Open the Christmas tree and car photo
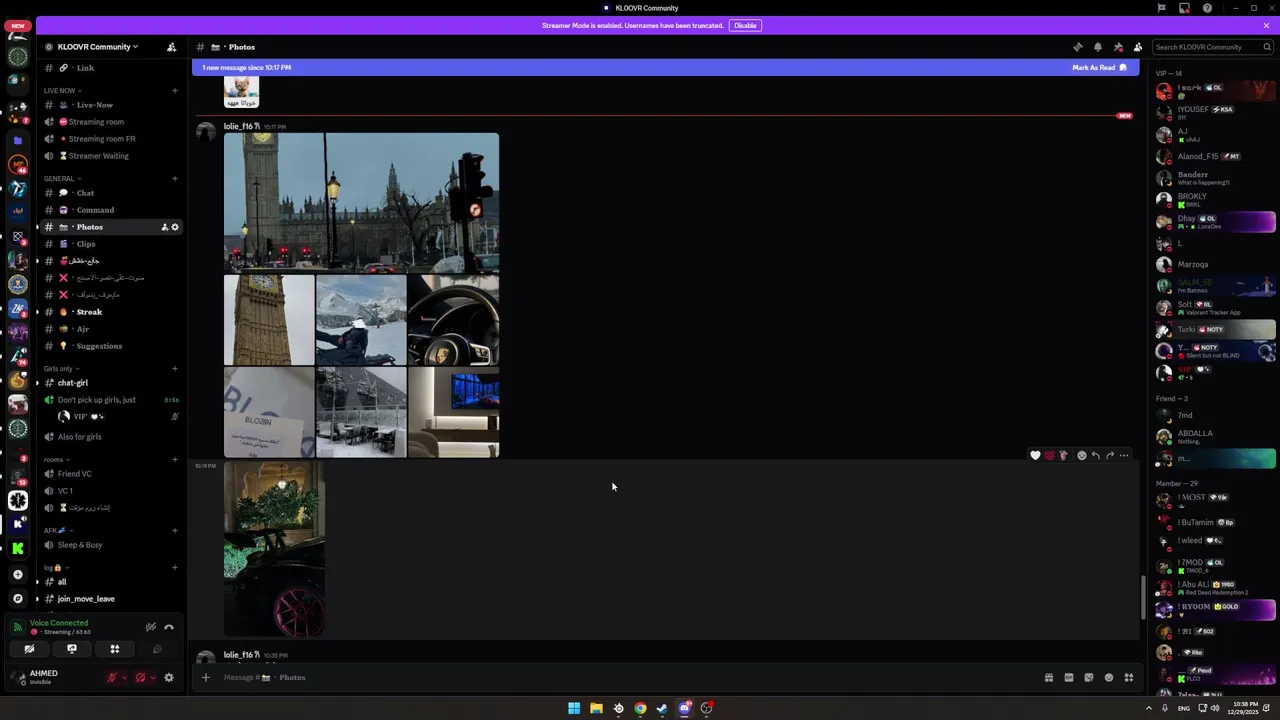1280x720 pixels. coord(275,549)
